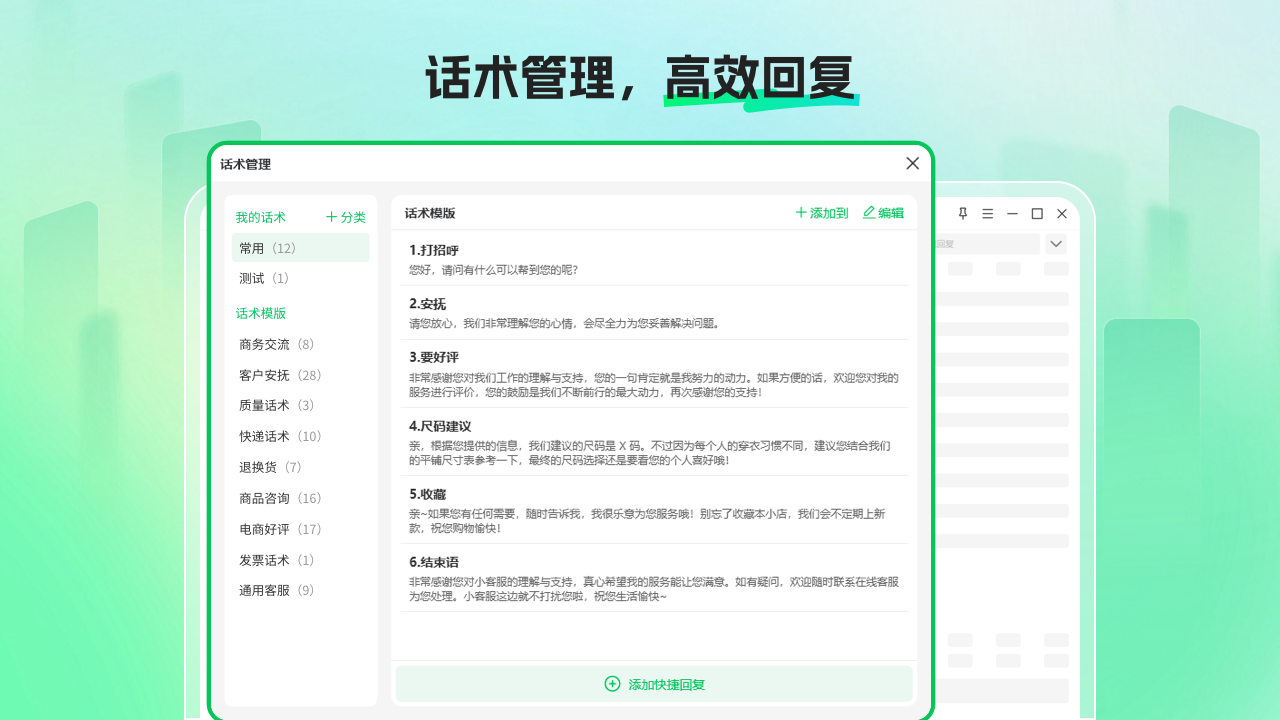Expand the dropdown chevron next to the reply search box
1280x720 pixels.
point(1055,243)
